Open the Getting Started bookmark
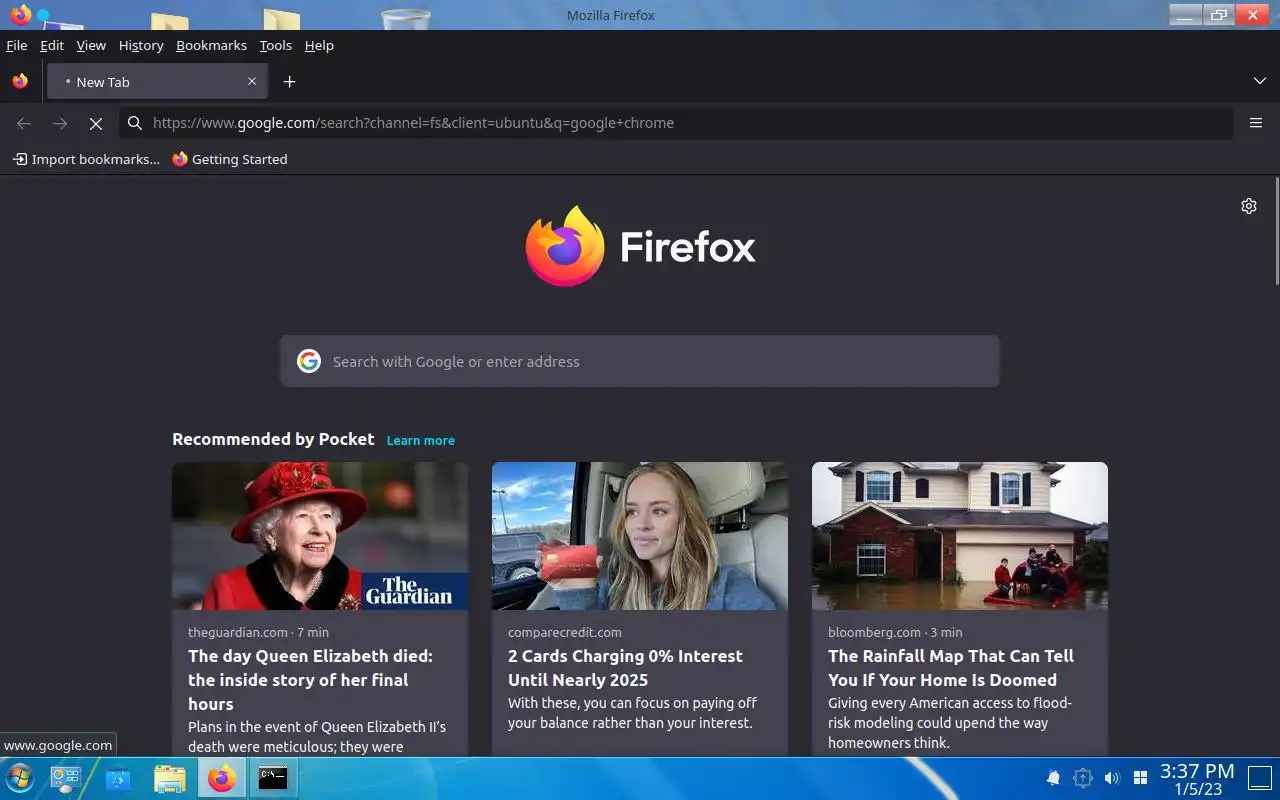 coord(230,159)
